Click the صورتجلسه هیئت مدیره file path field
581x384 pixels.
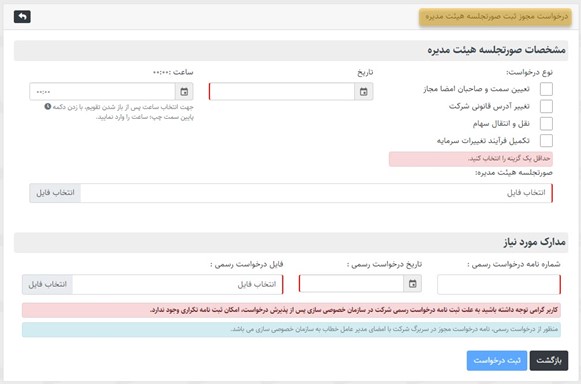(317, 193)
